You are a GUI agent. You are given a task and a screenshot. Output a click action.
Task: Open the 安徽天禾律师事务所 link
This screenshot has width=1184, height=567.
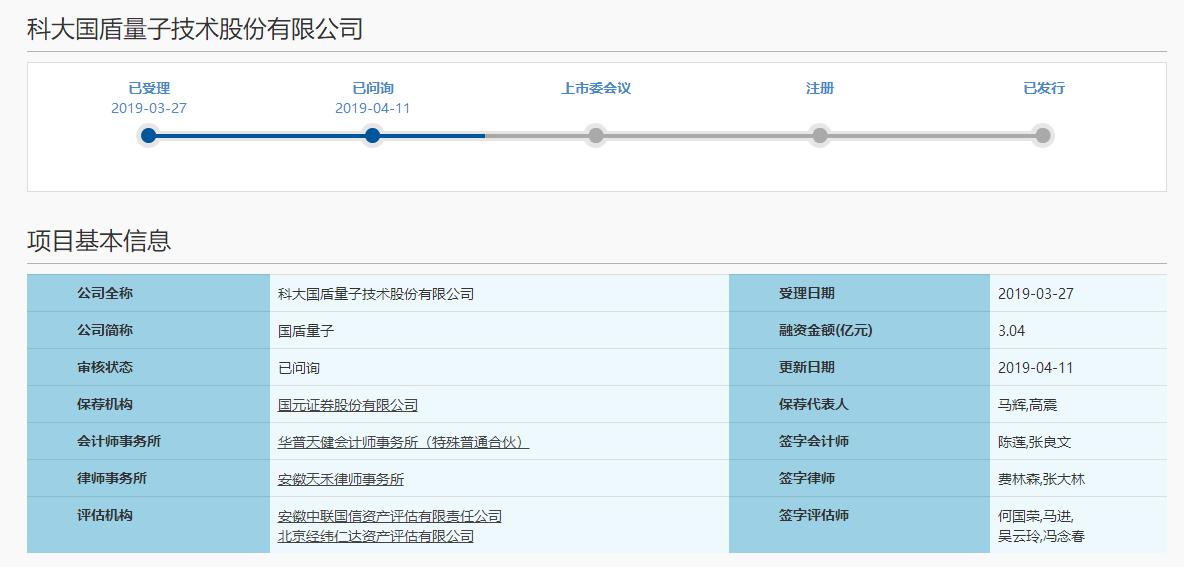[x=341, y=479]
